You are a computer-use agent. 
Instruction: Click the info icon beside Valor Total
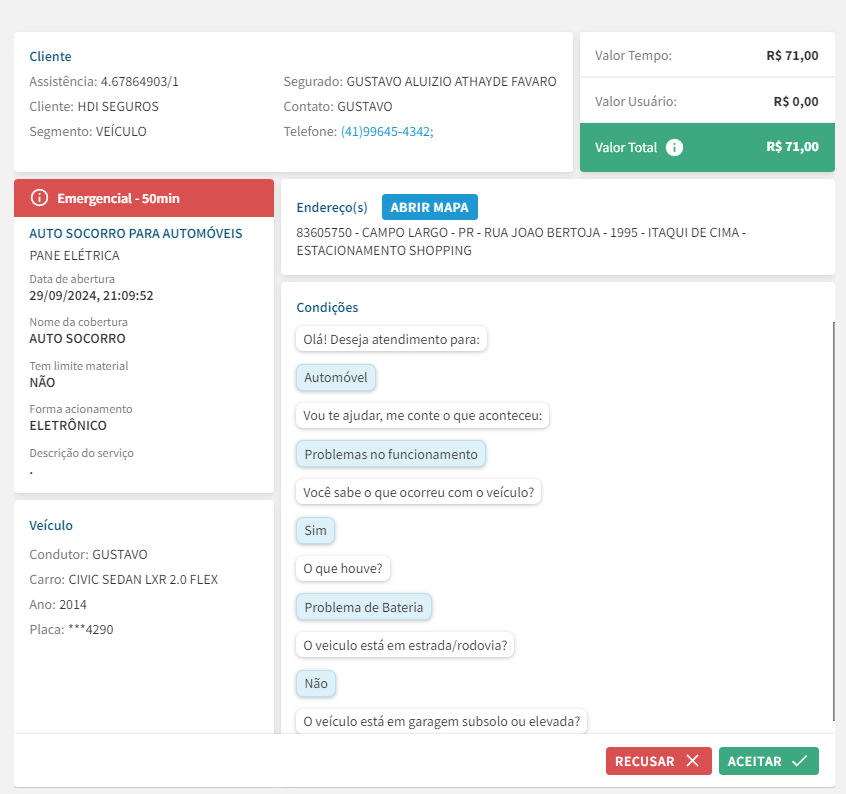click(675, 147)
